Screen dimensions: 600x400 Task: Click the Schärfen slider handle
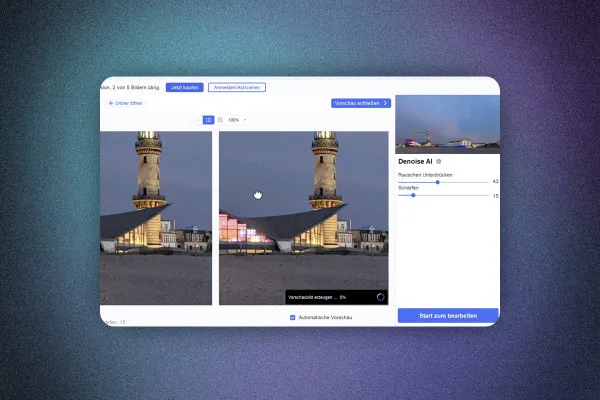[413, 195]
